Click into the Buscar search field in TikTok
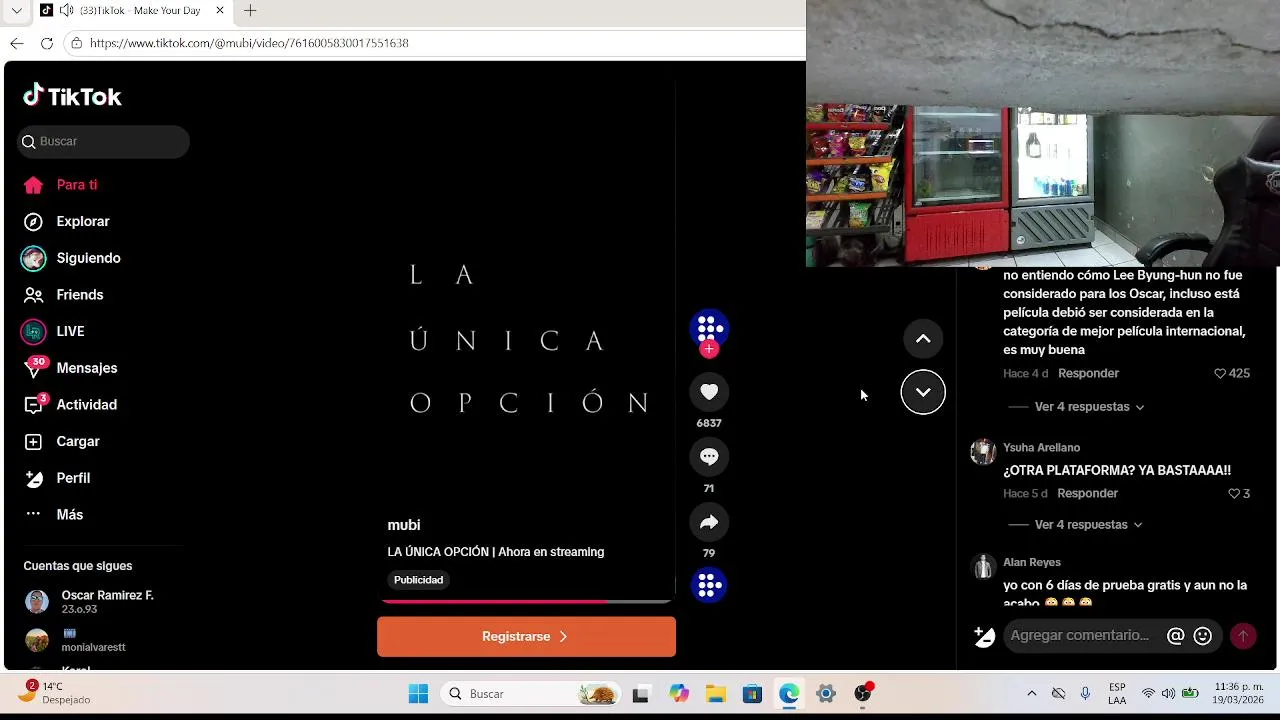Image resolution: width=1280 pixels, height=720 pixels. (x=103, y=142)
